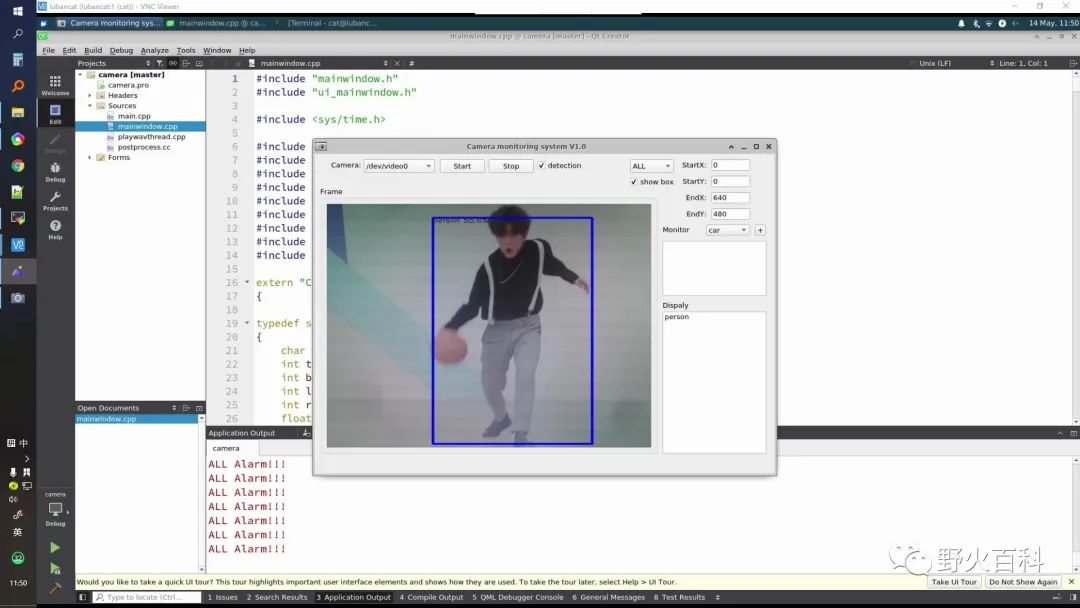Open Projects mode with the wrench icon
The height and width of the screenshot is (608, 1080).
tap(55, 200)
